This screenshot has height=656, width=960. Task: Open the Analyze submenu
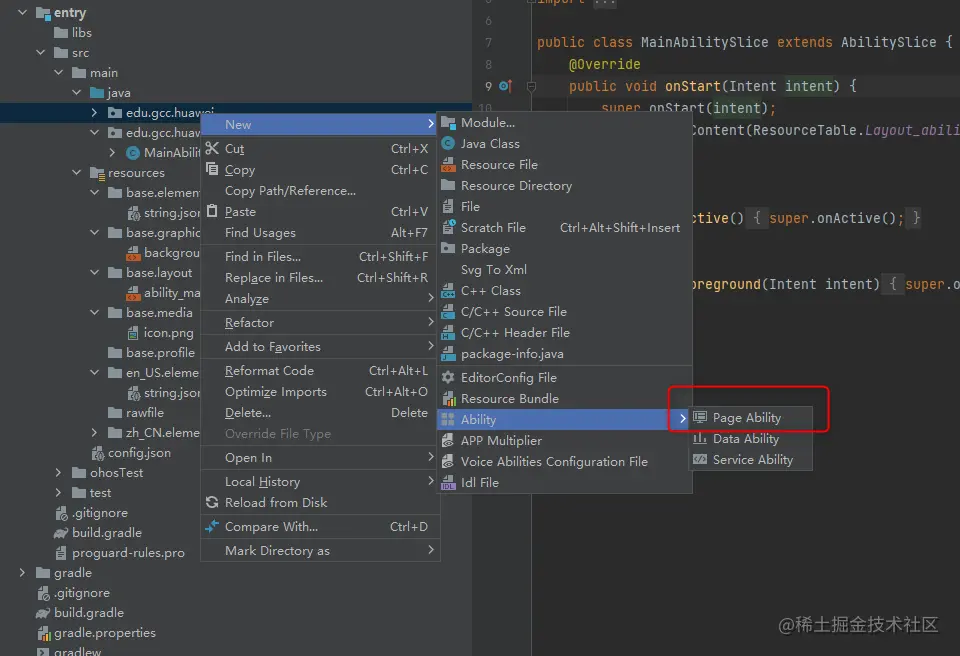tap(320, 298)
